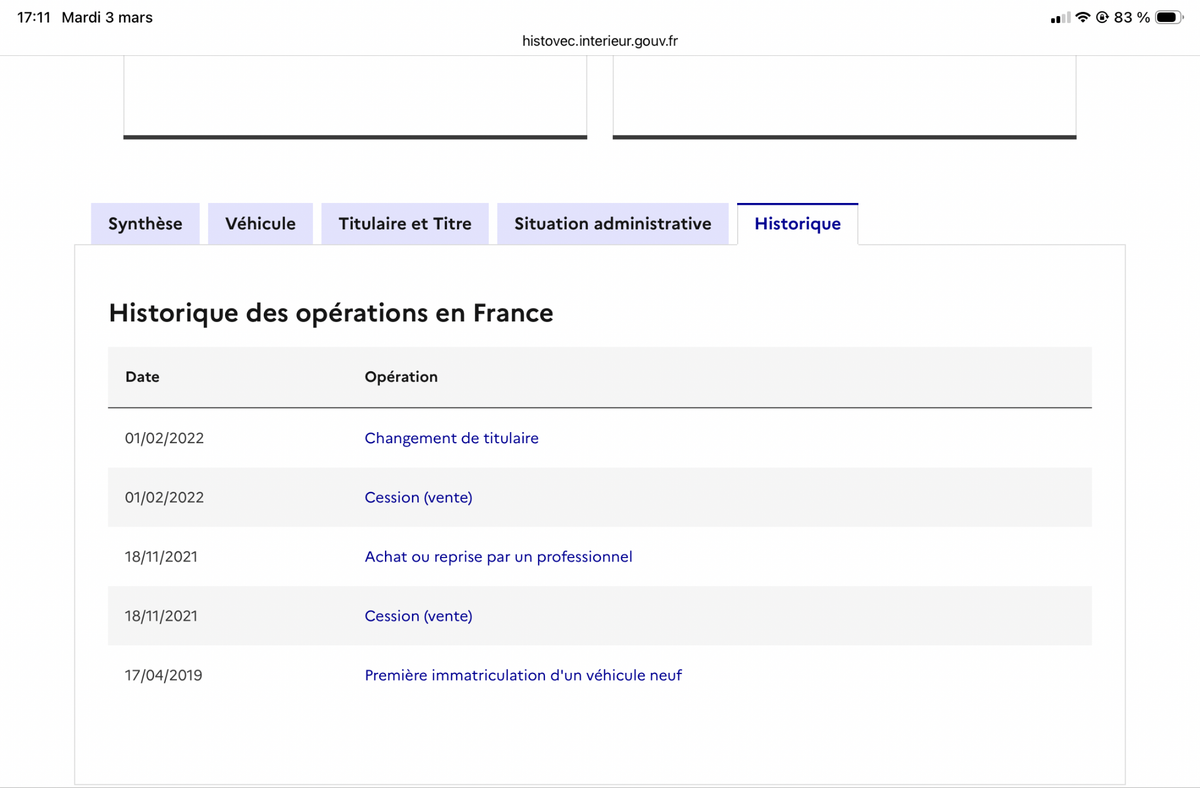Screen dimensions: 1200x788
Task: Select the Historique tab
Action: pyautogui.click(x=797, y=224)
